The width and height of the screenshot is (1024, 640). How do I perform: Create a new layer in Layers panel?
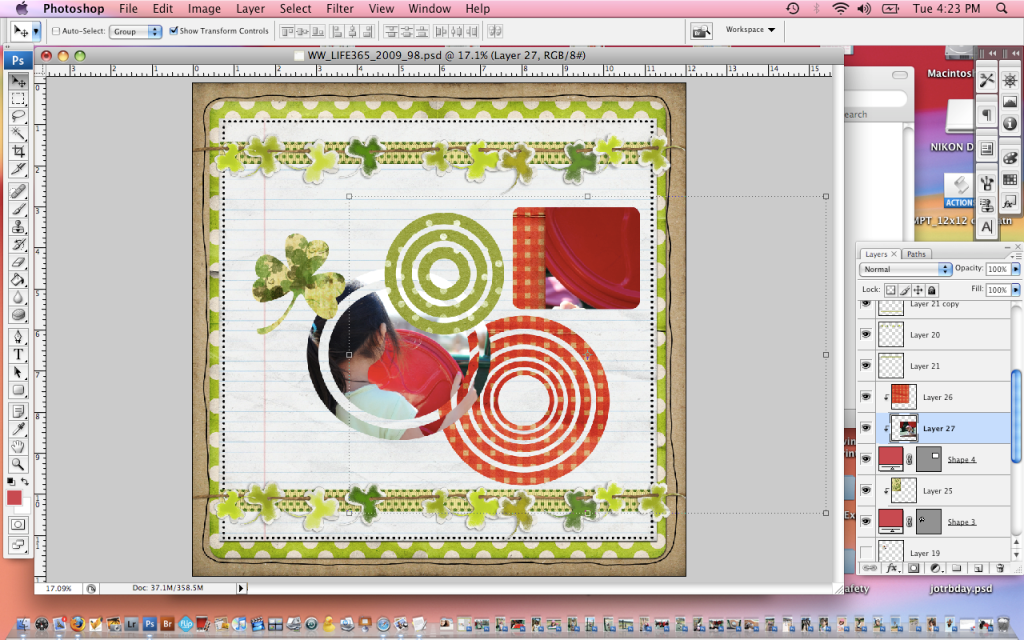coord(978,568)
